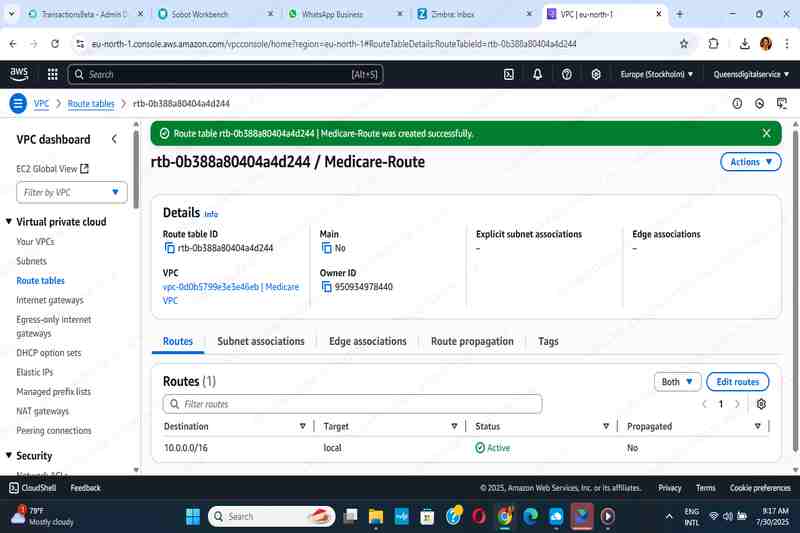Open Subnets in the sidebar
This screenshot has height=533, width=800.
click(x=31, y=261)
